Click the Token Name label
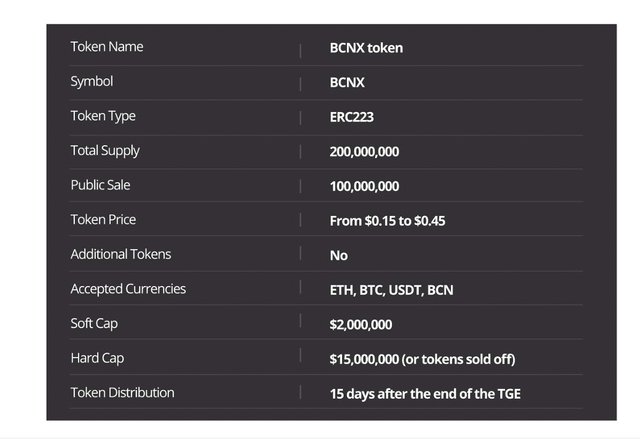The height and width of the screenshot is (439, 640). pyautogui.click(x=107, y=47)
